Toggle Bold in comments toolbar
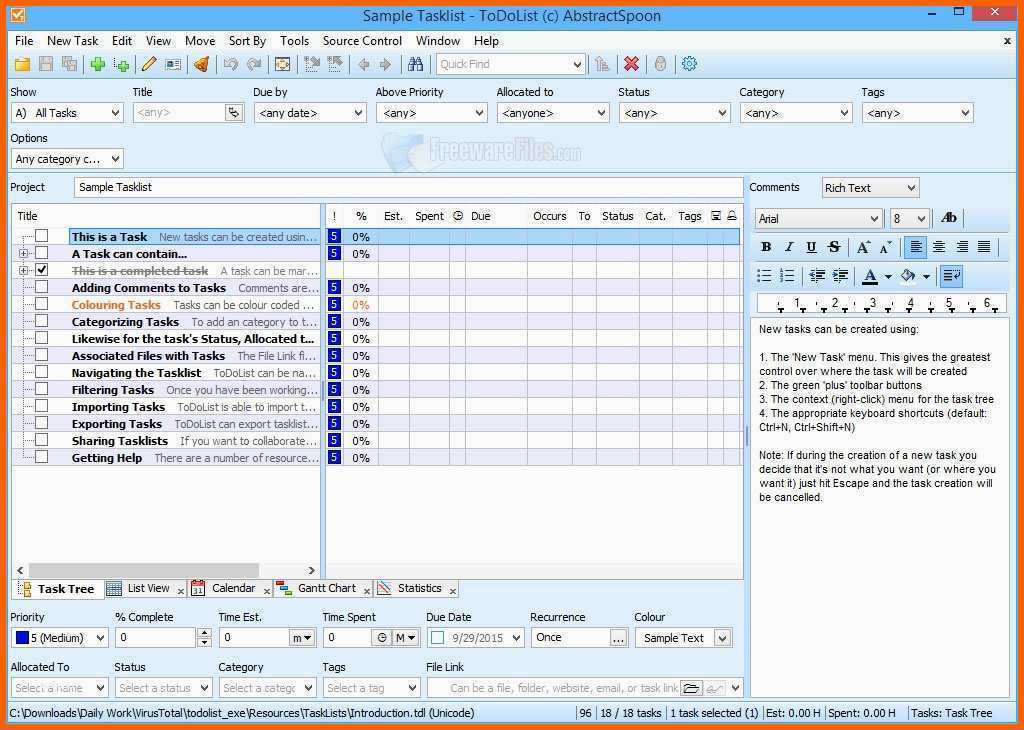The height and width of the screenshot is (730, 1024). 766,247
